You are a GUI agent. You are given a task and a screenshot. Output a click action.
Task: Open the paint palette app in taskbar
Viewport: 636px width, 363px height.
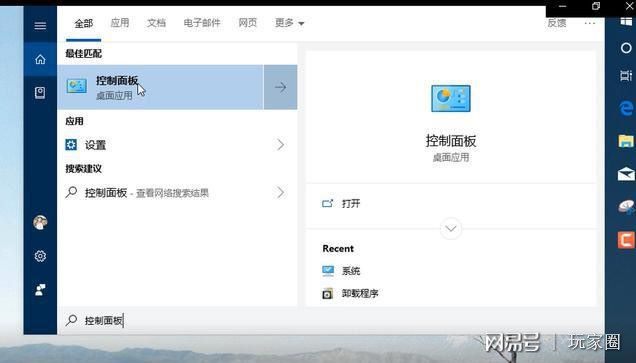click(x=627, y=207)
